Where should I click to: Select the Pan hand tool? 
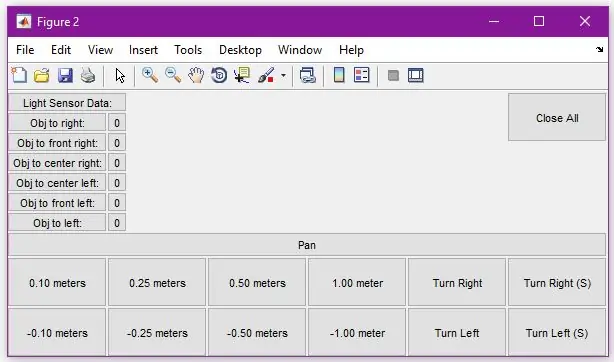point(196,75)
